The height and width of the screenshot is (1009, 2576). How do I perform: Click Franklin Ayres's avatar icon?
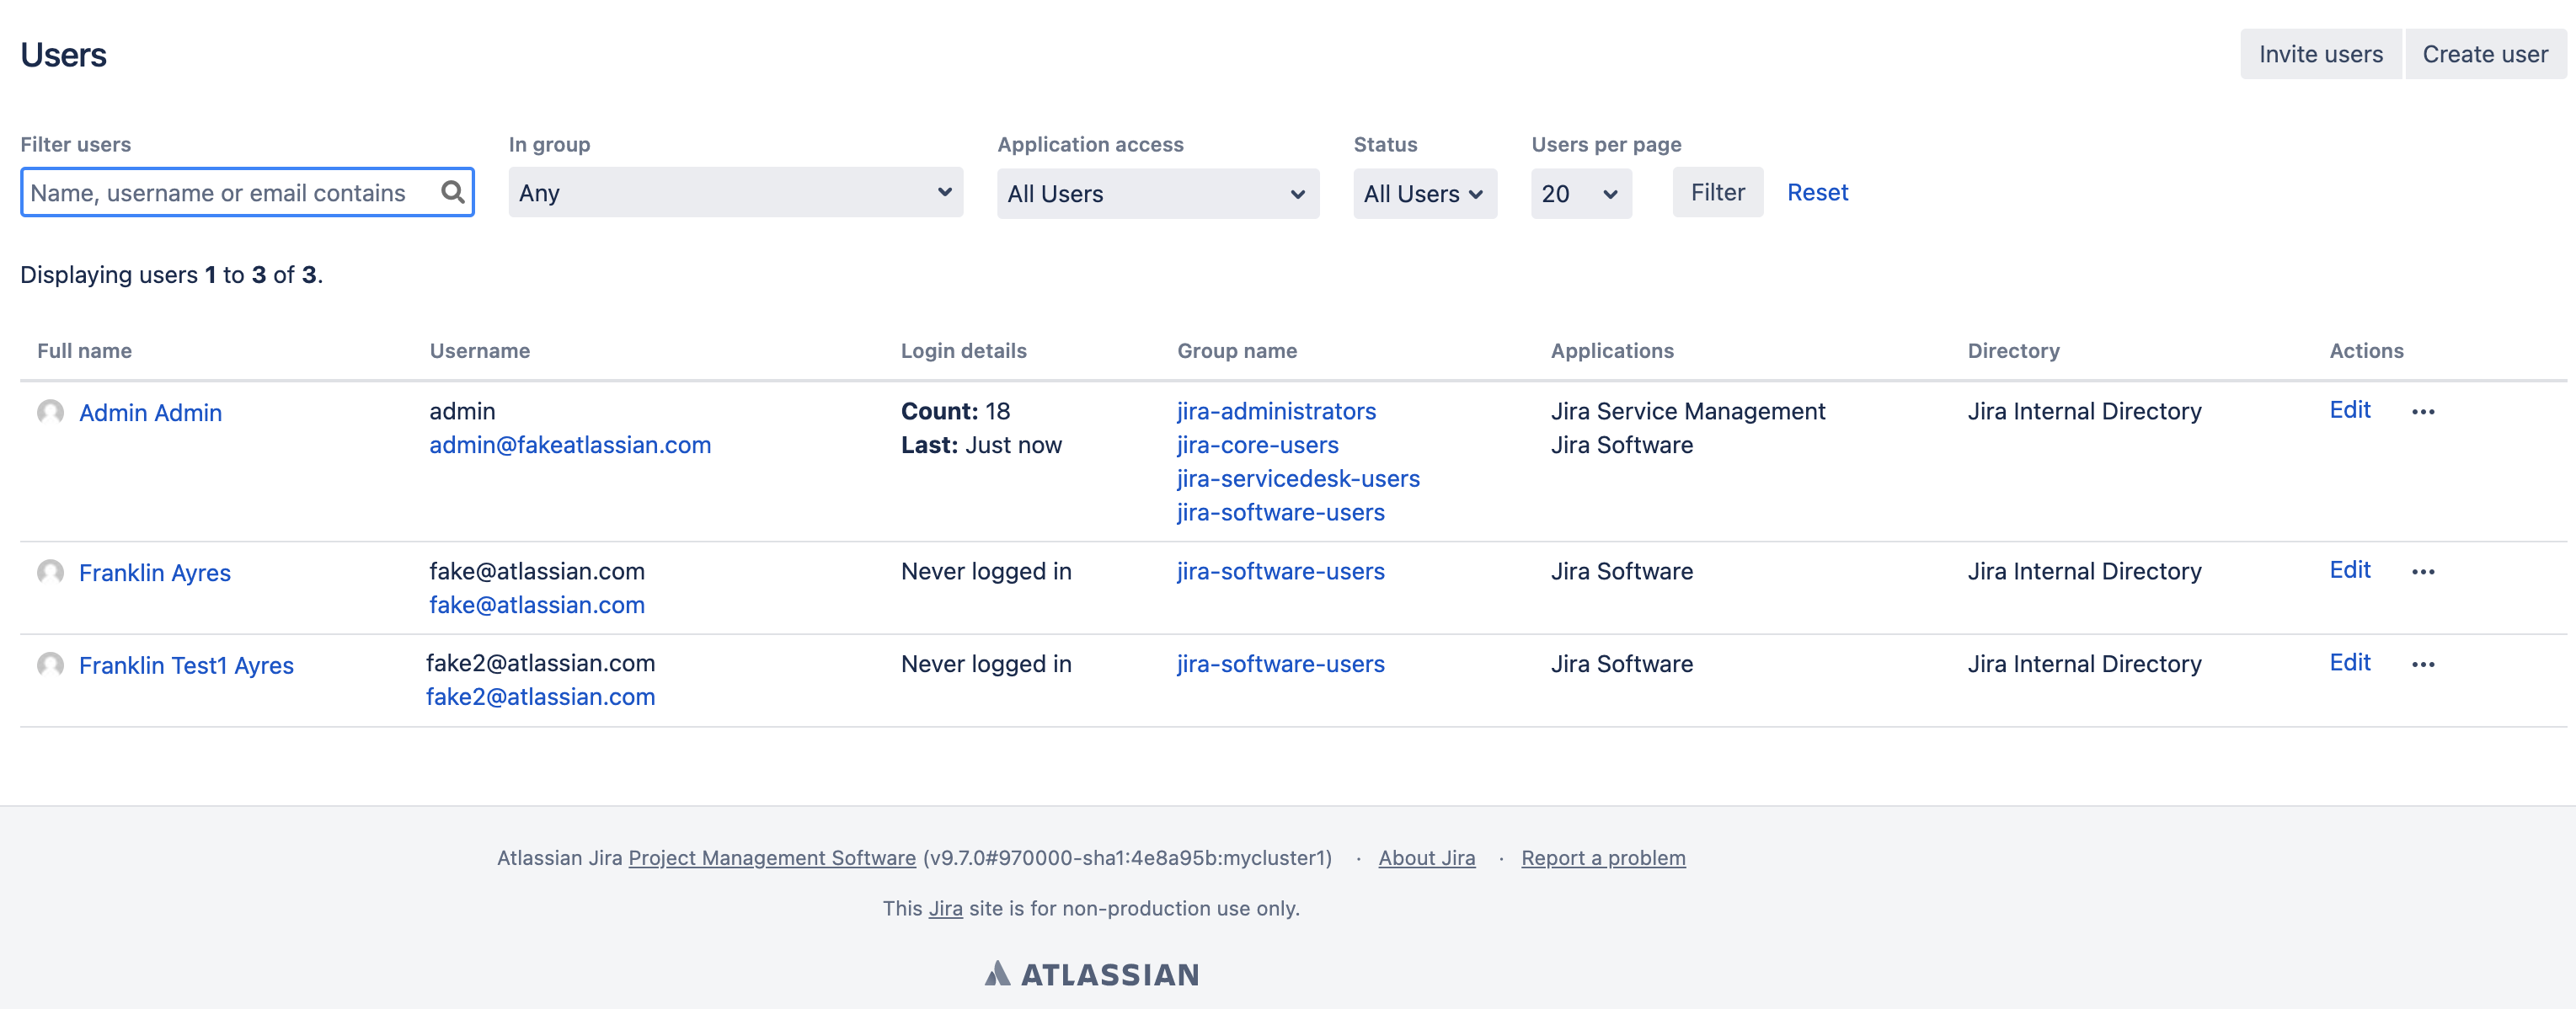pyautogui.click(x=50, y=572)
